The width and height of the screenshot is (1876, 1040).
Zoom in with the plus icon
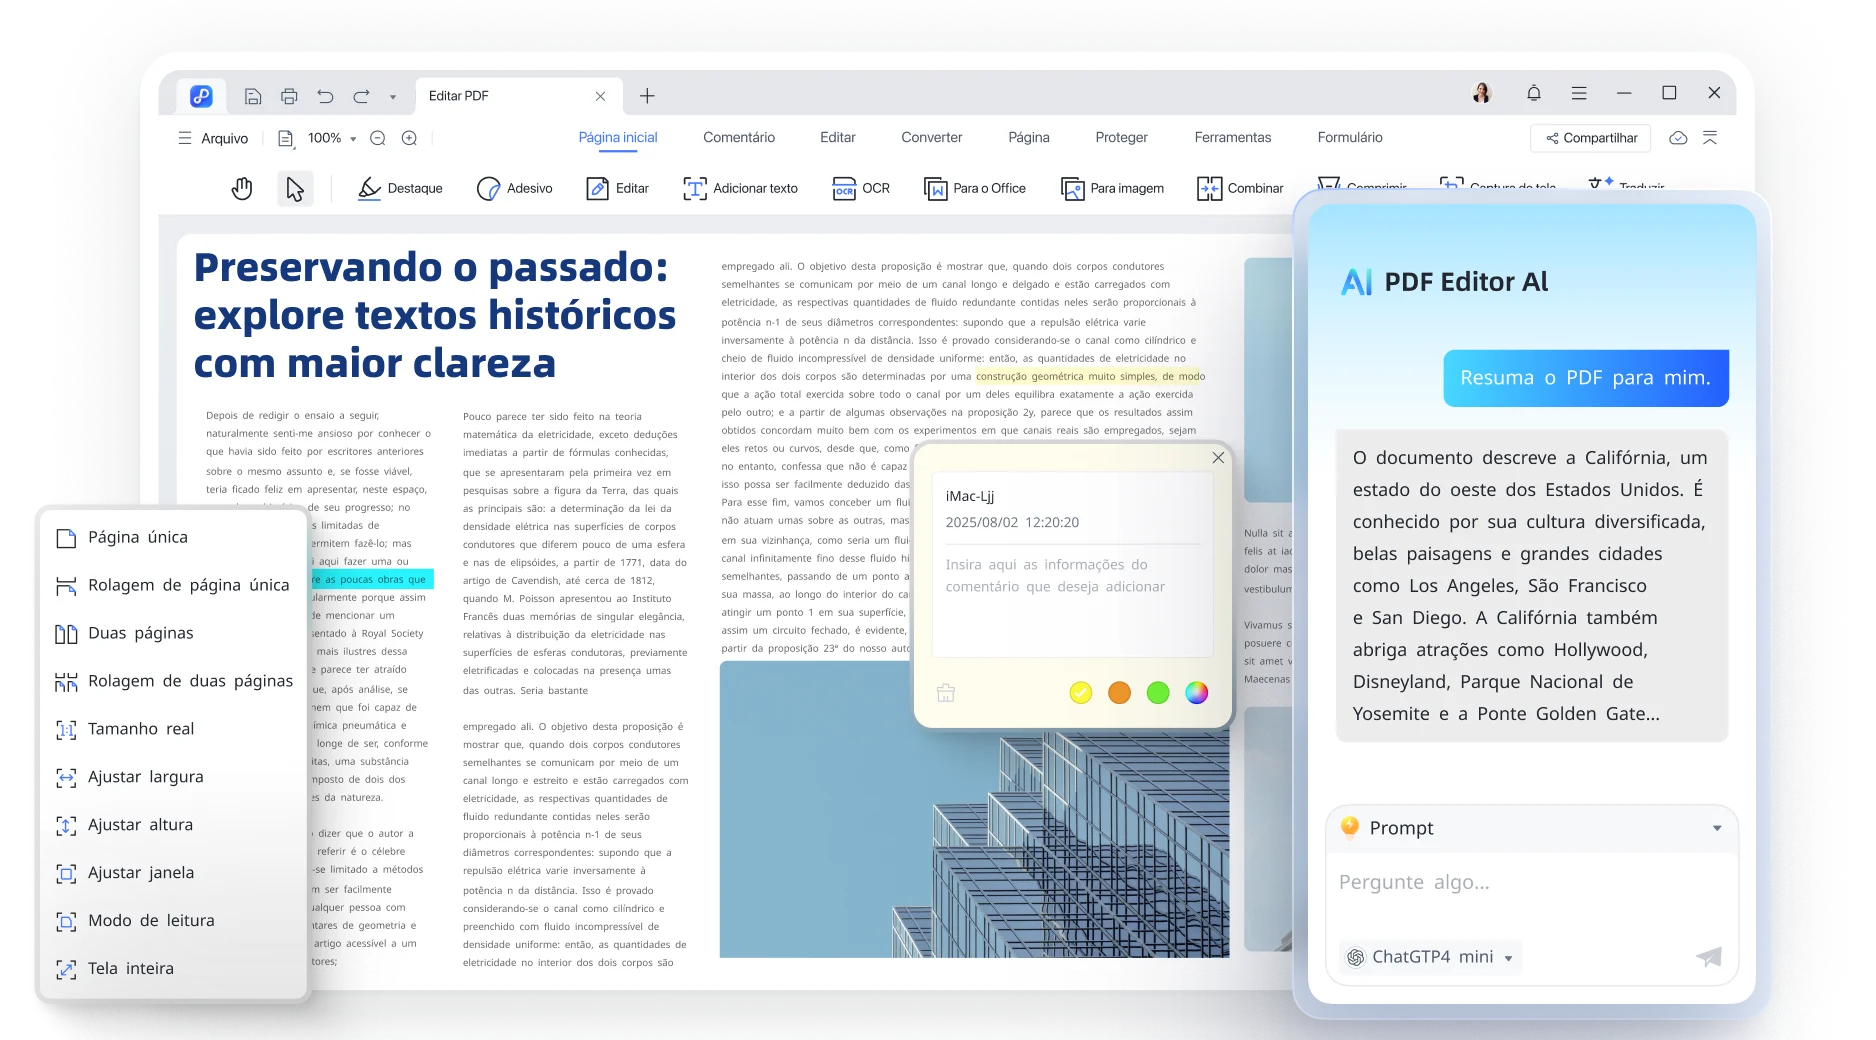coord(409,138)
